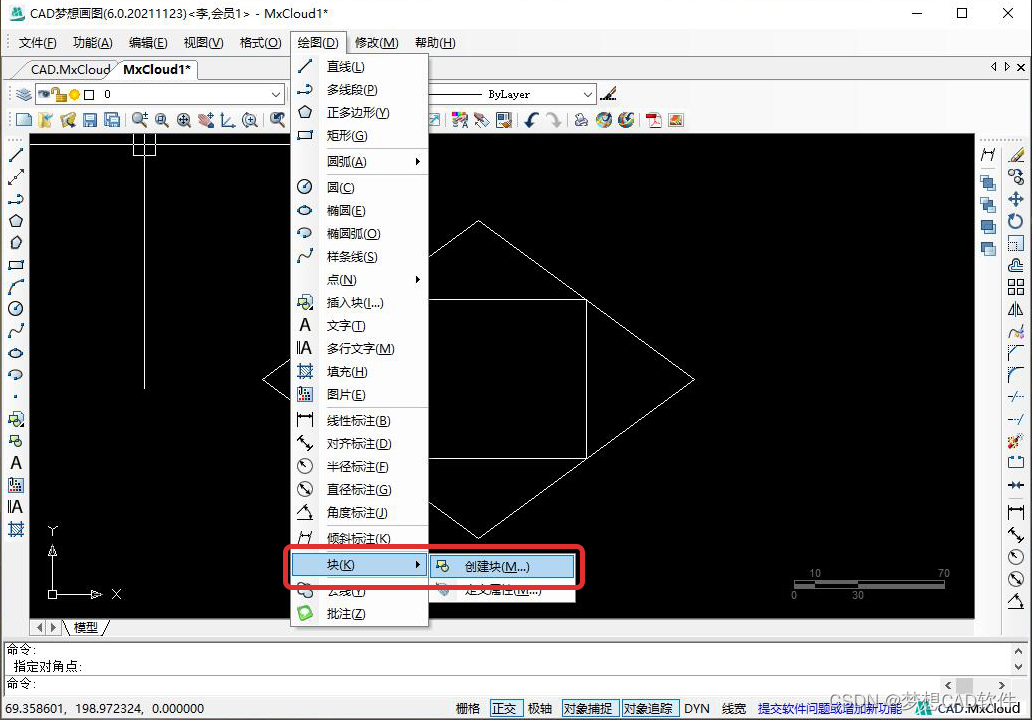Select the Line tool in left toolbar
Image resolution: width=1032 pixels, height=720 pixels.
point(16,155)
